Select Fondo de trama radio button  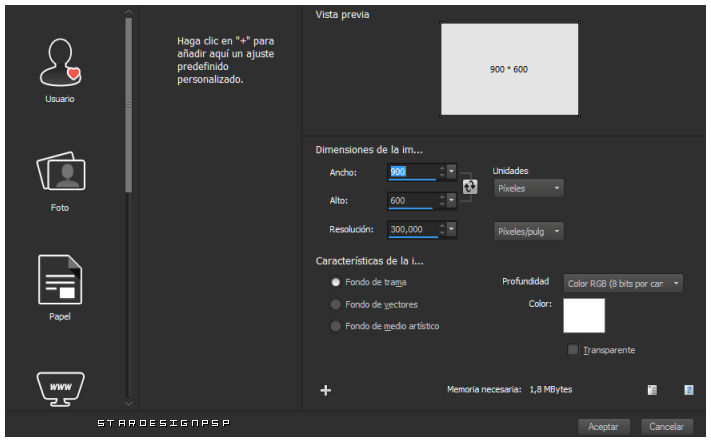336,282
